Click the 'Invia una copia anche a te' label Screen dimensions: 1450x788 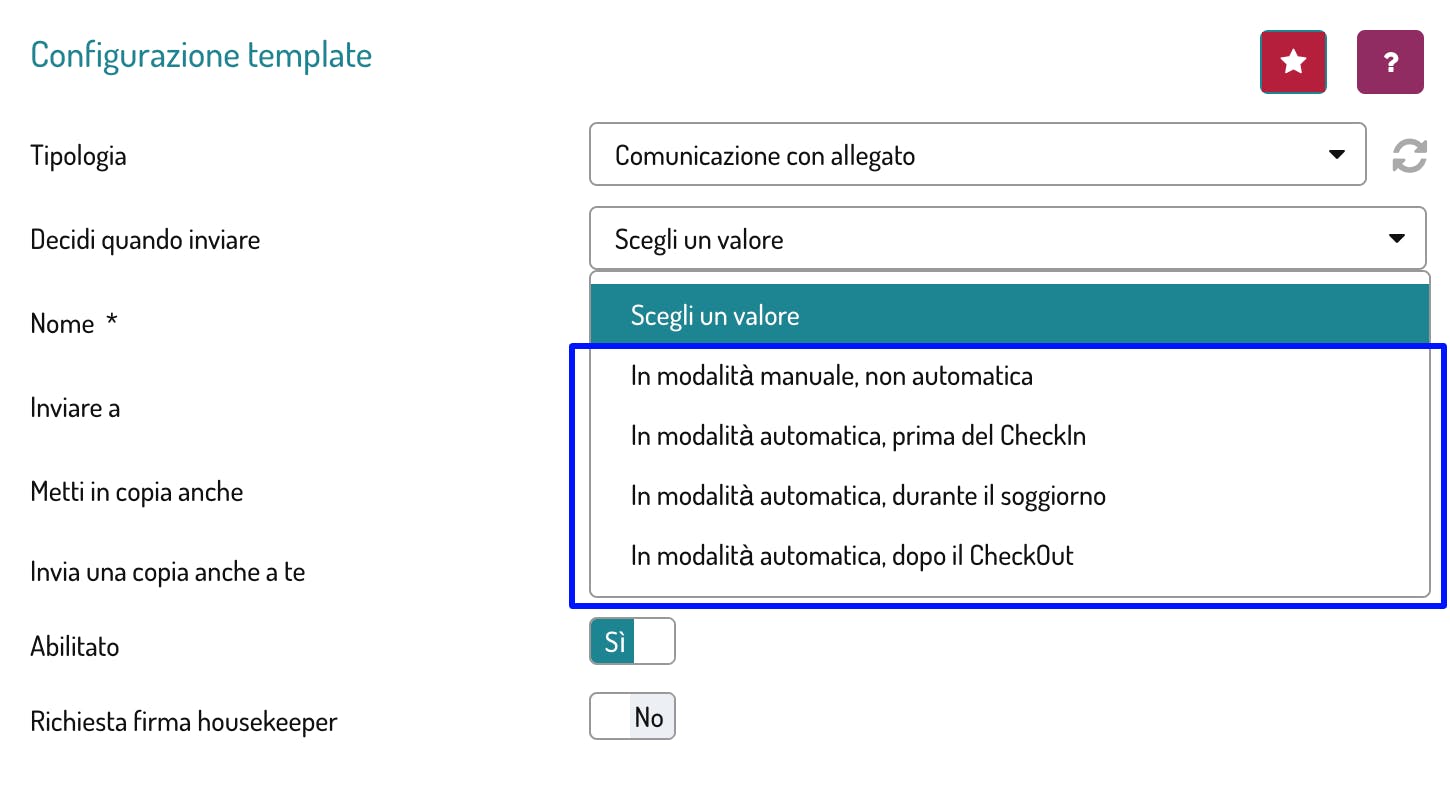167,573
